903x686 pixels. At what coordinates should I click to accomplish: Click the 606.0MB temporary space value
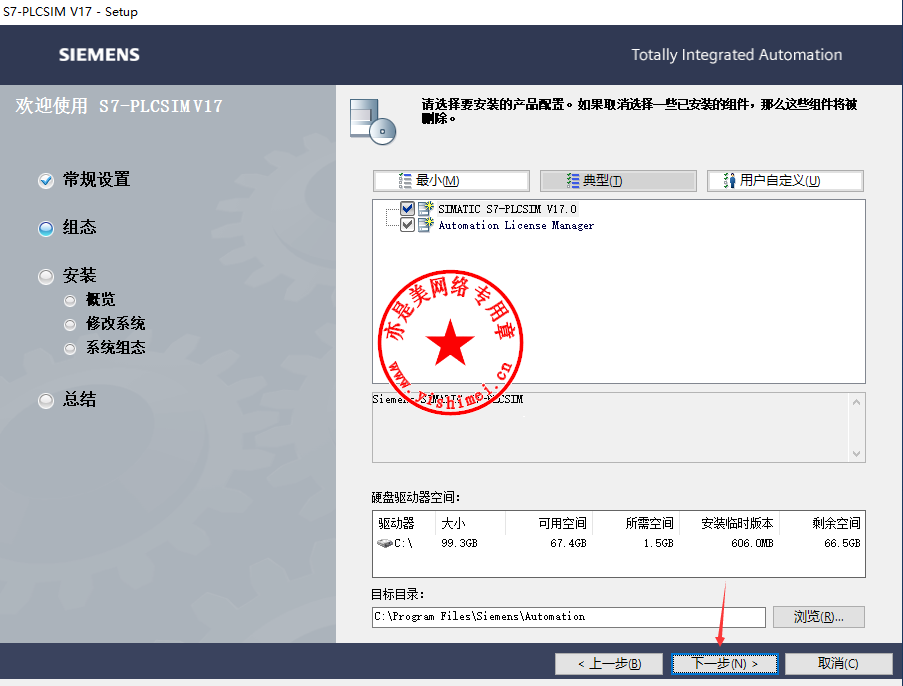tap(752, 543)
